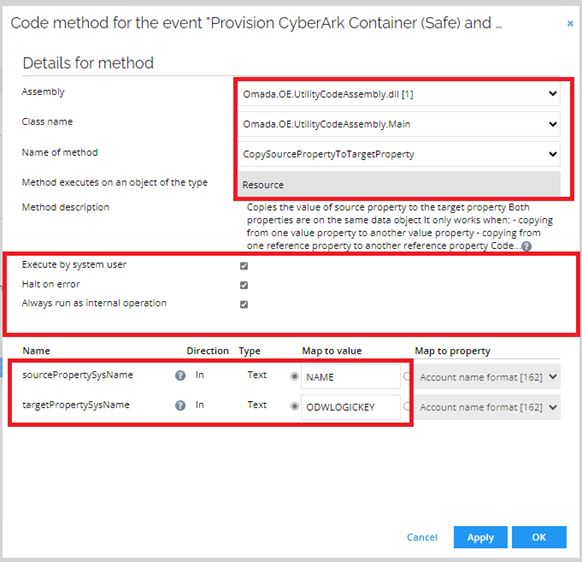Choose Map to property radio for targetPropertySysName
Viewport: 582px width, 562px height.
click(406, 406)
